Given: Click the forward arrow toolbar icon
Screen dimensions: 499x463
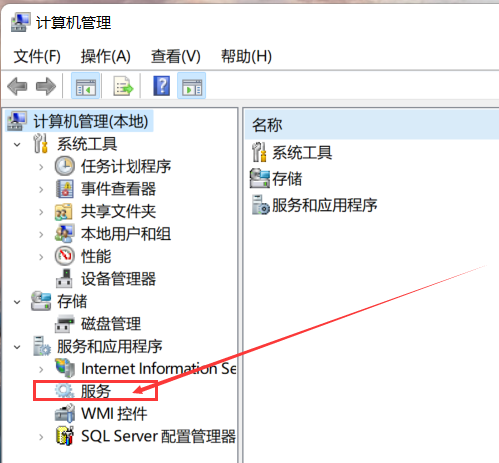Looking at the screenshot, I should tap(46, 86).
